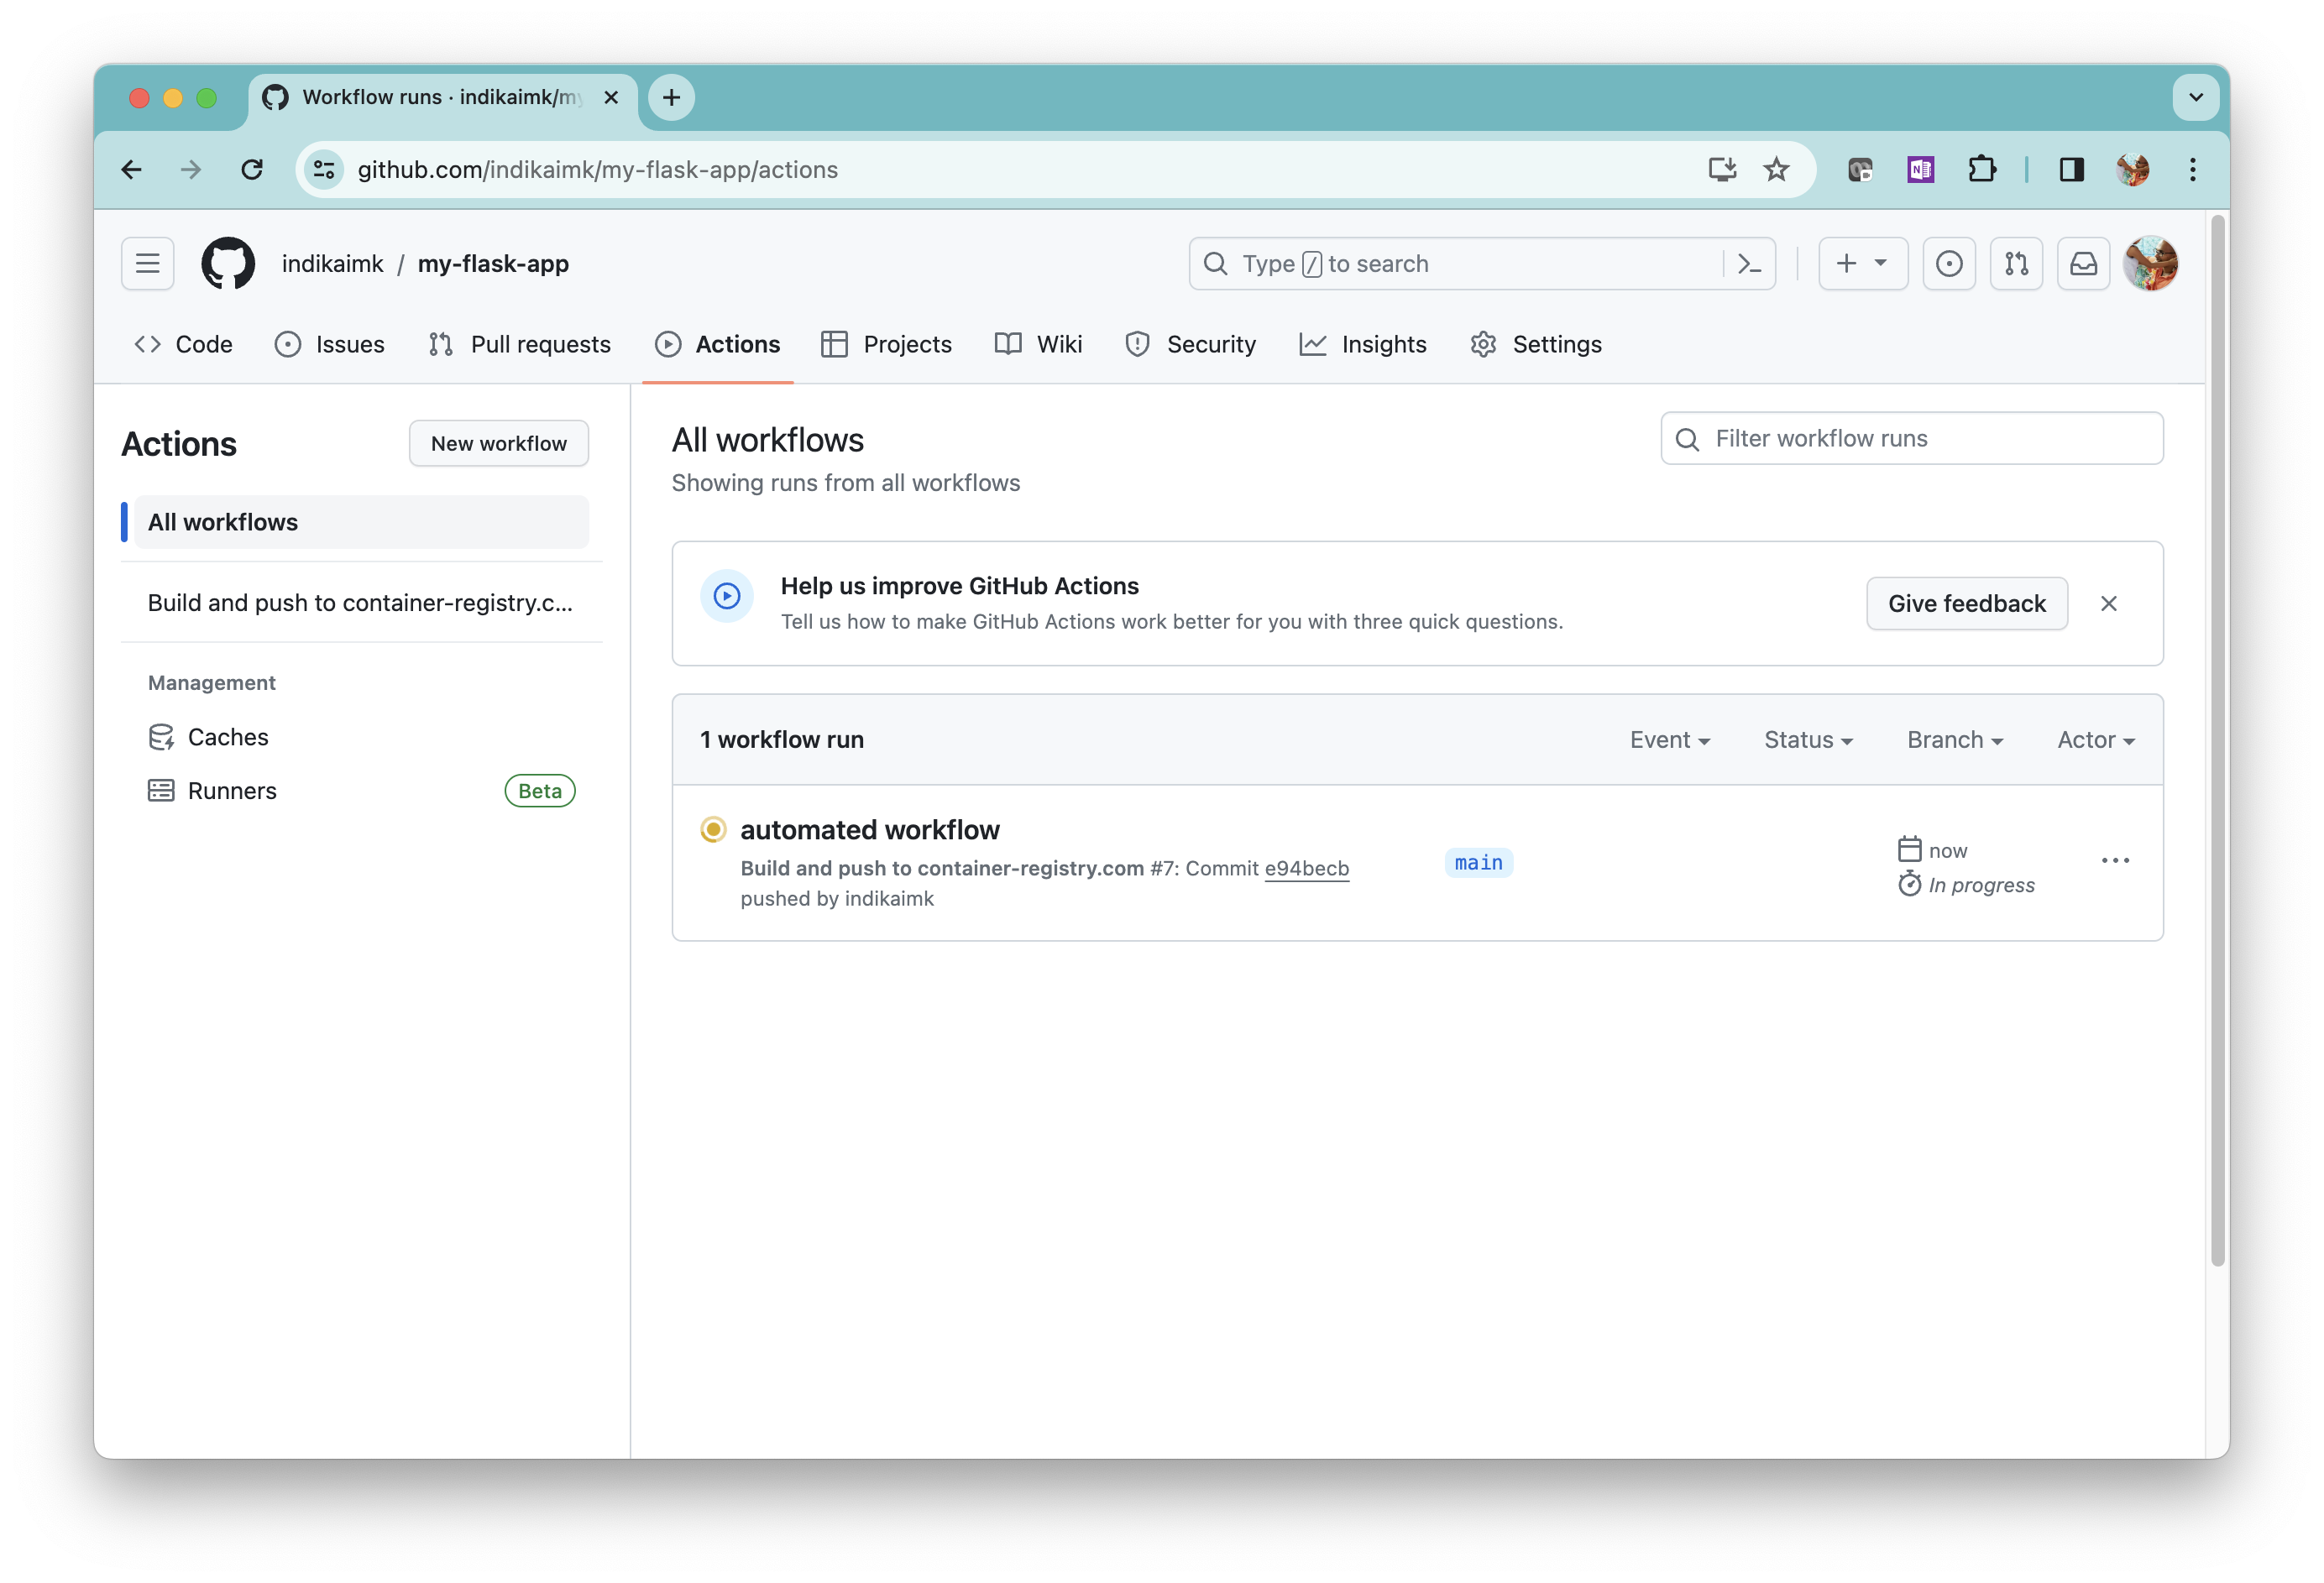This screenshot has height=1583, width=2324.
Task: Click the my-flask-app repository link
Action: [x=493, y=264]
